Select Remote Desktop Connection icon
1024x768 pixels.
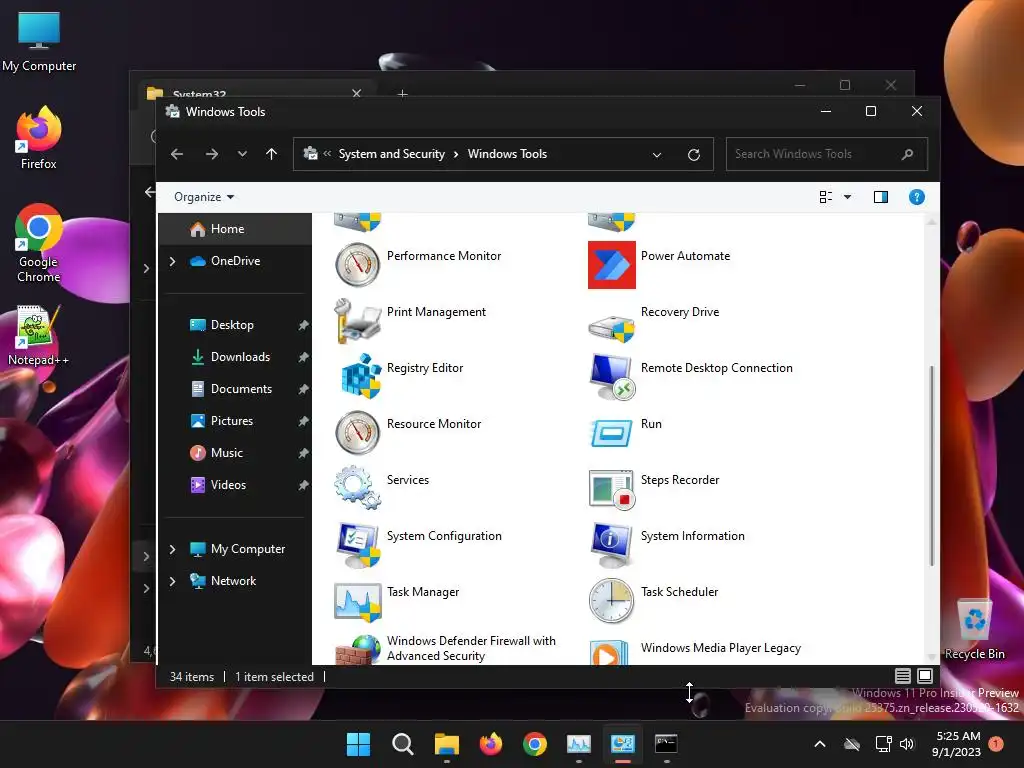(612, 377)
